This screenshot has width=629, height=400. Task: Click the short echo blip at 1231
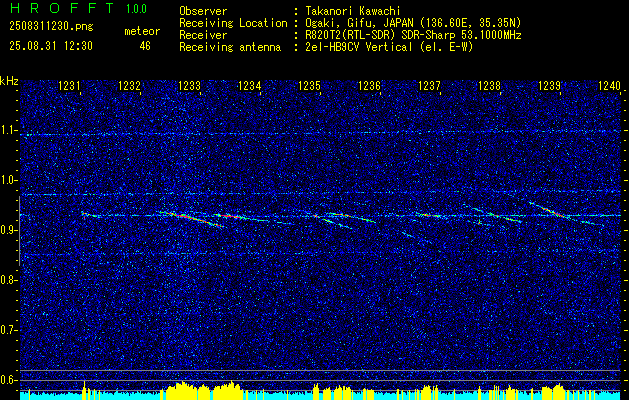click(87, 215)
